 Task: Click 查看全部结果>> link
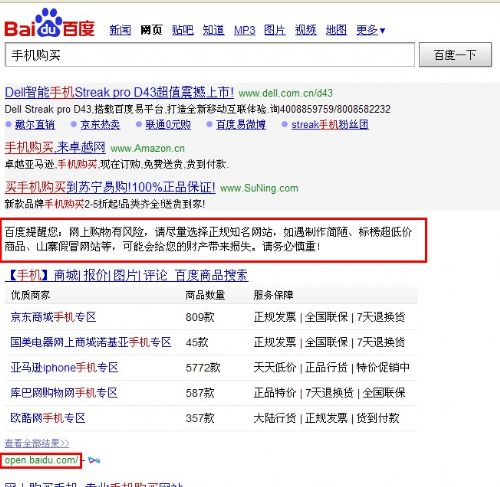37,443
